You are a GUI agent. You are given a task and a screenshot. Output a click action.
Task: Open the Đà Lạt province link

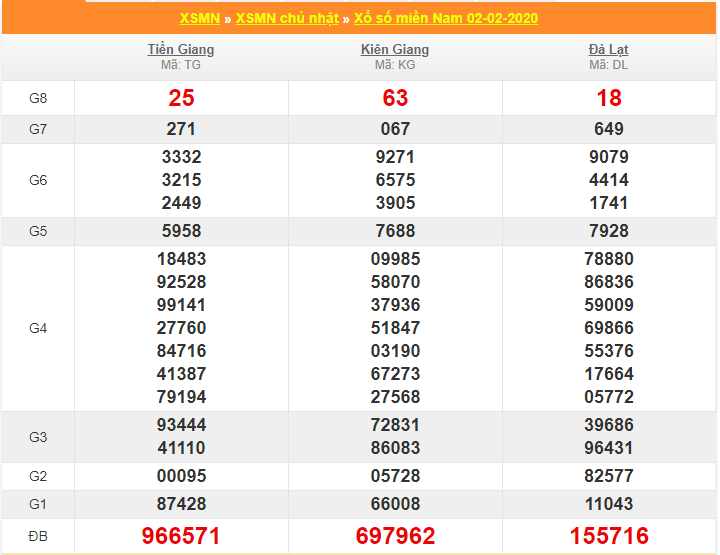(608, 49)
